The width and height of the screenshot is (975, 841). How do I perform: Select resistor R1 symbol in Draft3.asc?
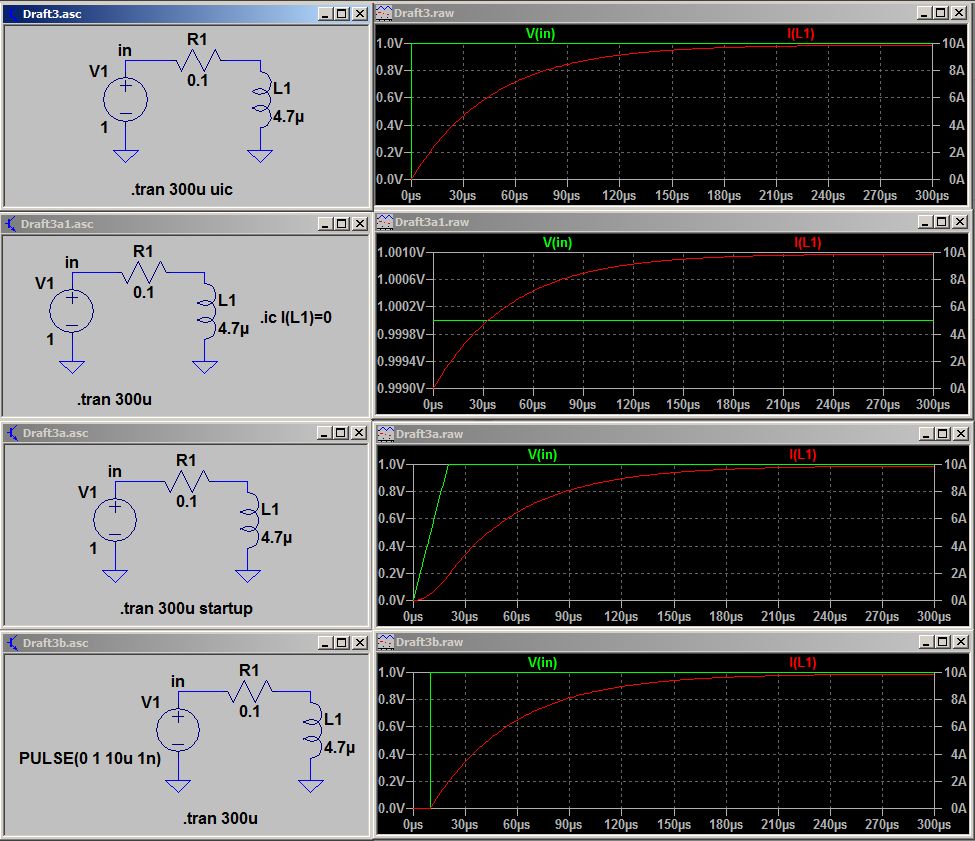(x=198, y=60)
